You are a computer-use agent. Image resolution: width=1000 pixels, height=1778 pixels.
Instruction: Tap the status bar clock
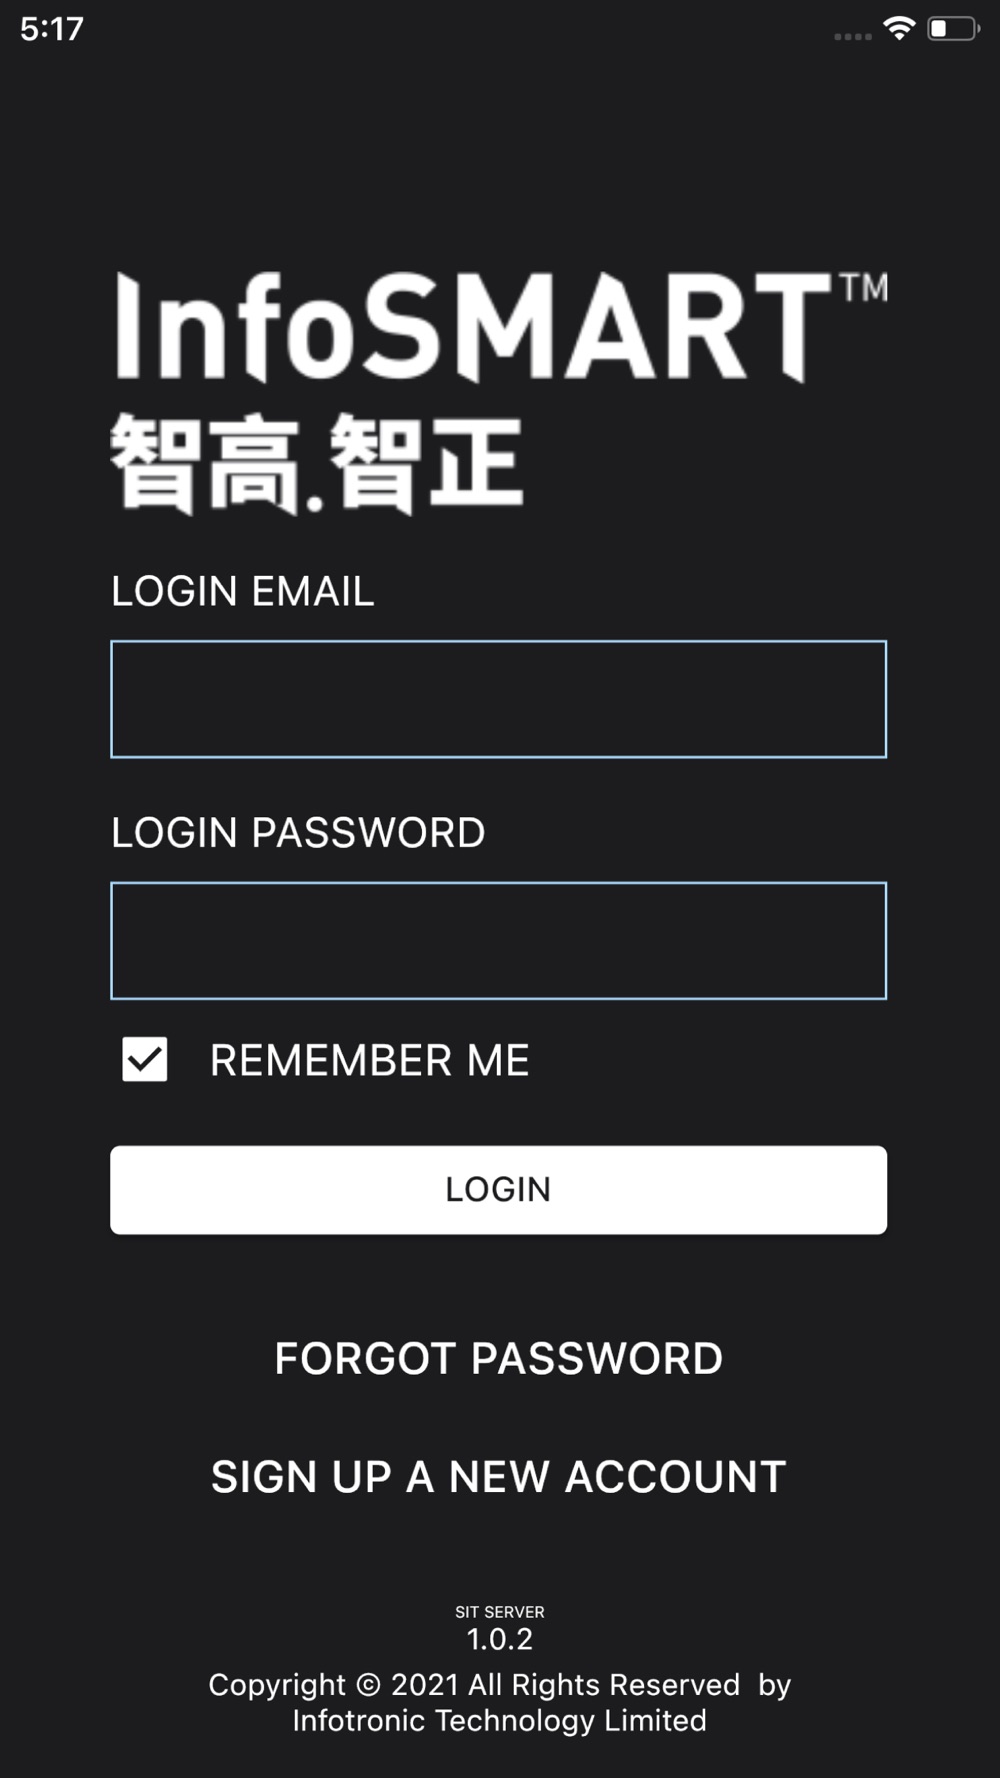[x=52, y=29]
